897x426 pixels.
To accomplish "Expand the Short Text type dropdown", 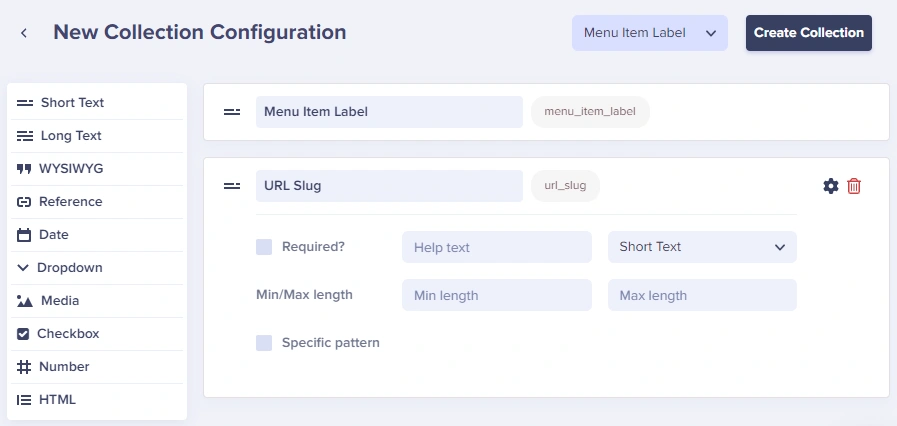I will pyautogui.click(x=702, y=247).
